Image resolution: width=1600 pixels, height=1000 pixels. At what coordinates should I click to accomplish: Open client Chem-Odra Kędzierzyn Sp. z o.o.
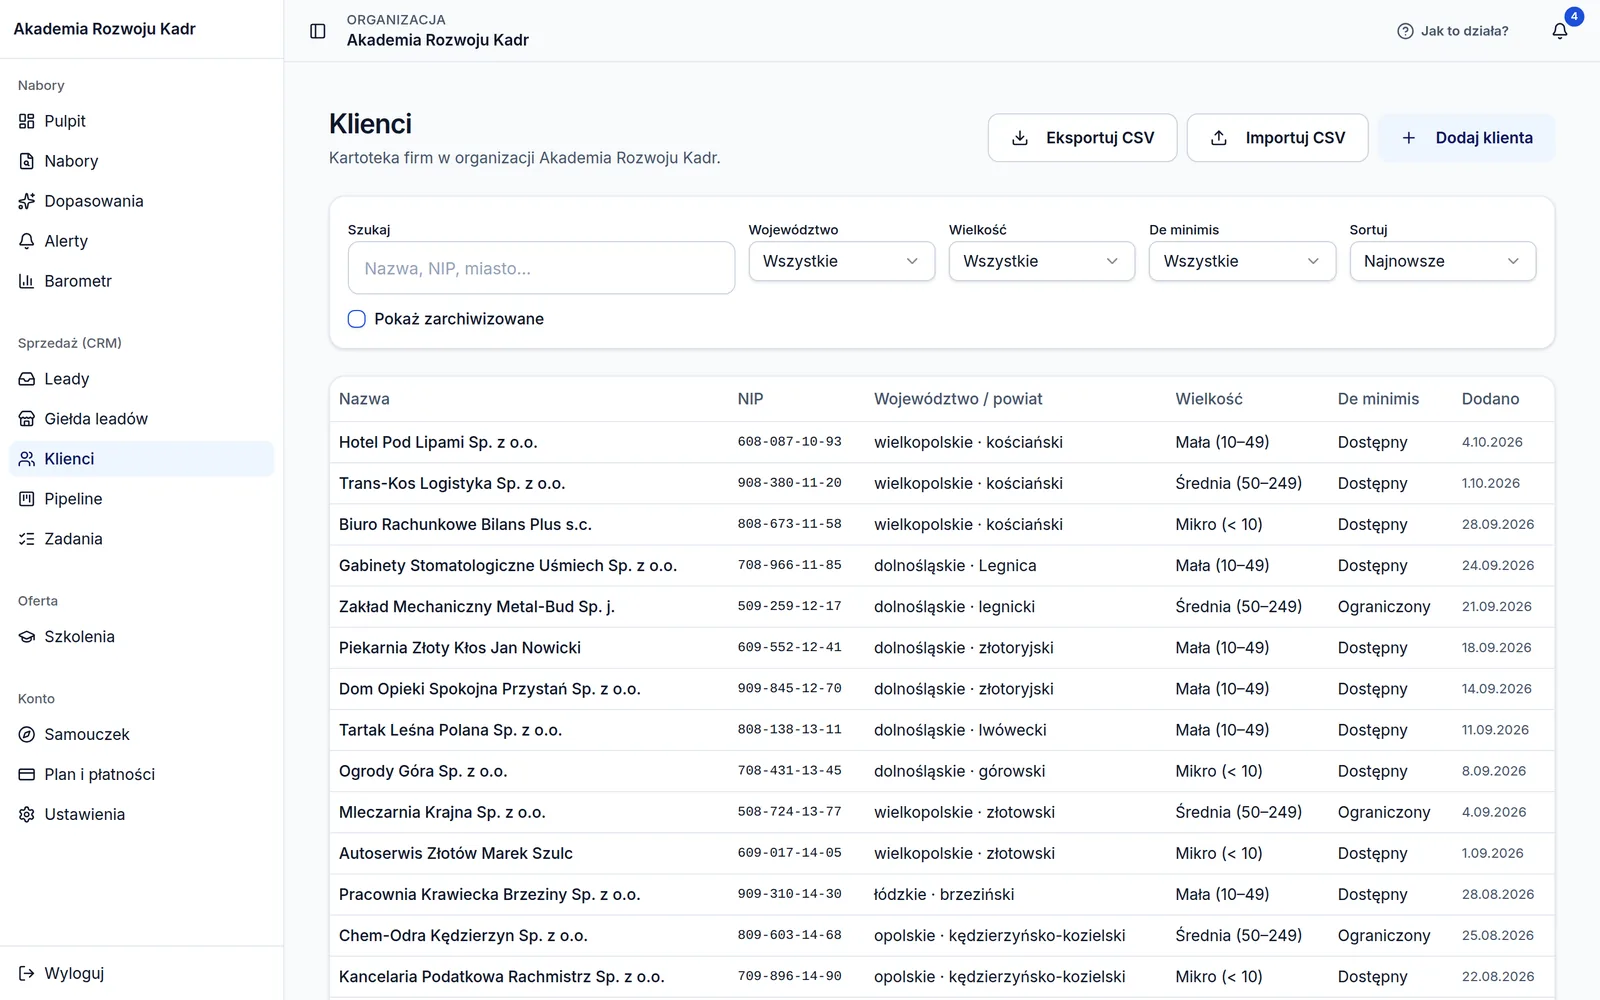463,936
